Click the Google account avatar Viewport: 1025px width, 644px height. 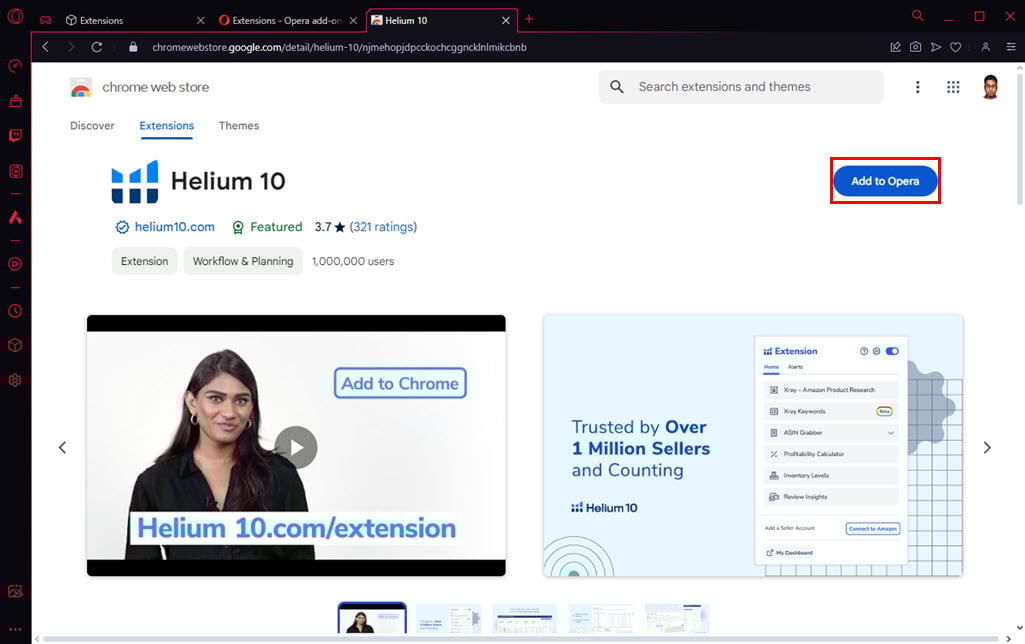pos(990,87)
